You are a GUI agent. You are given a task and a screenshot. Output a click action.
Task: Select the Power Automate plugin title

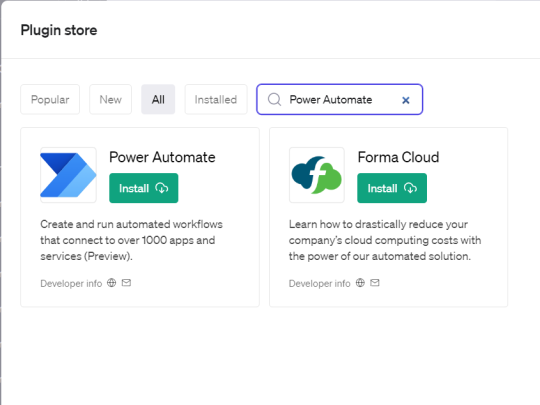pos(162,157)
